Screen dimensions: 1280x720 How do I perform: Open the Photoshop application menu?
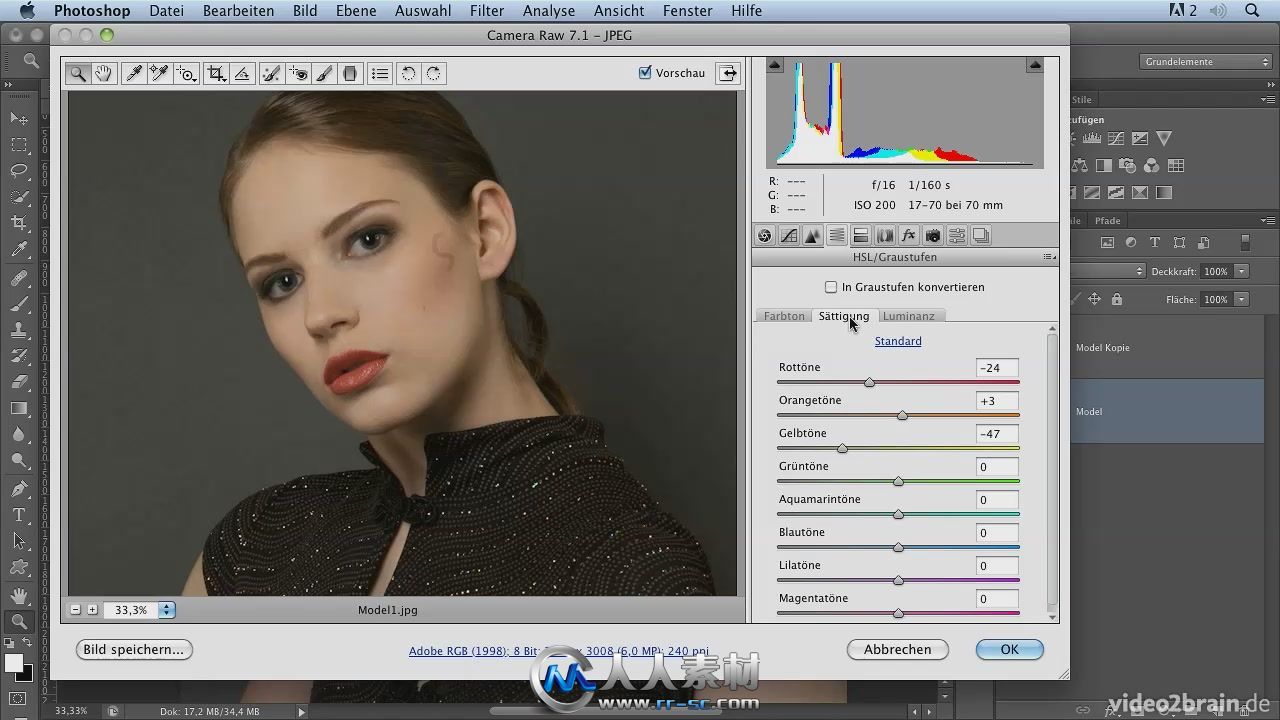click(x=92, y=11)
